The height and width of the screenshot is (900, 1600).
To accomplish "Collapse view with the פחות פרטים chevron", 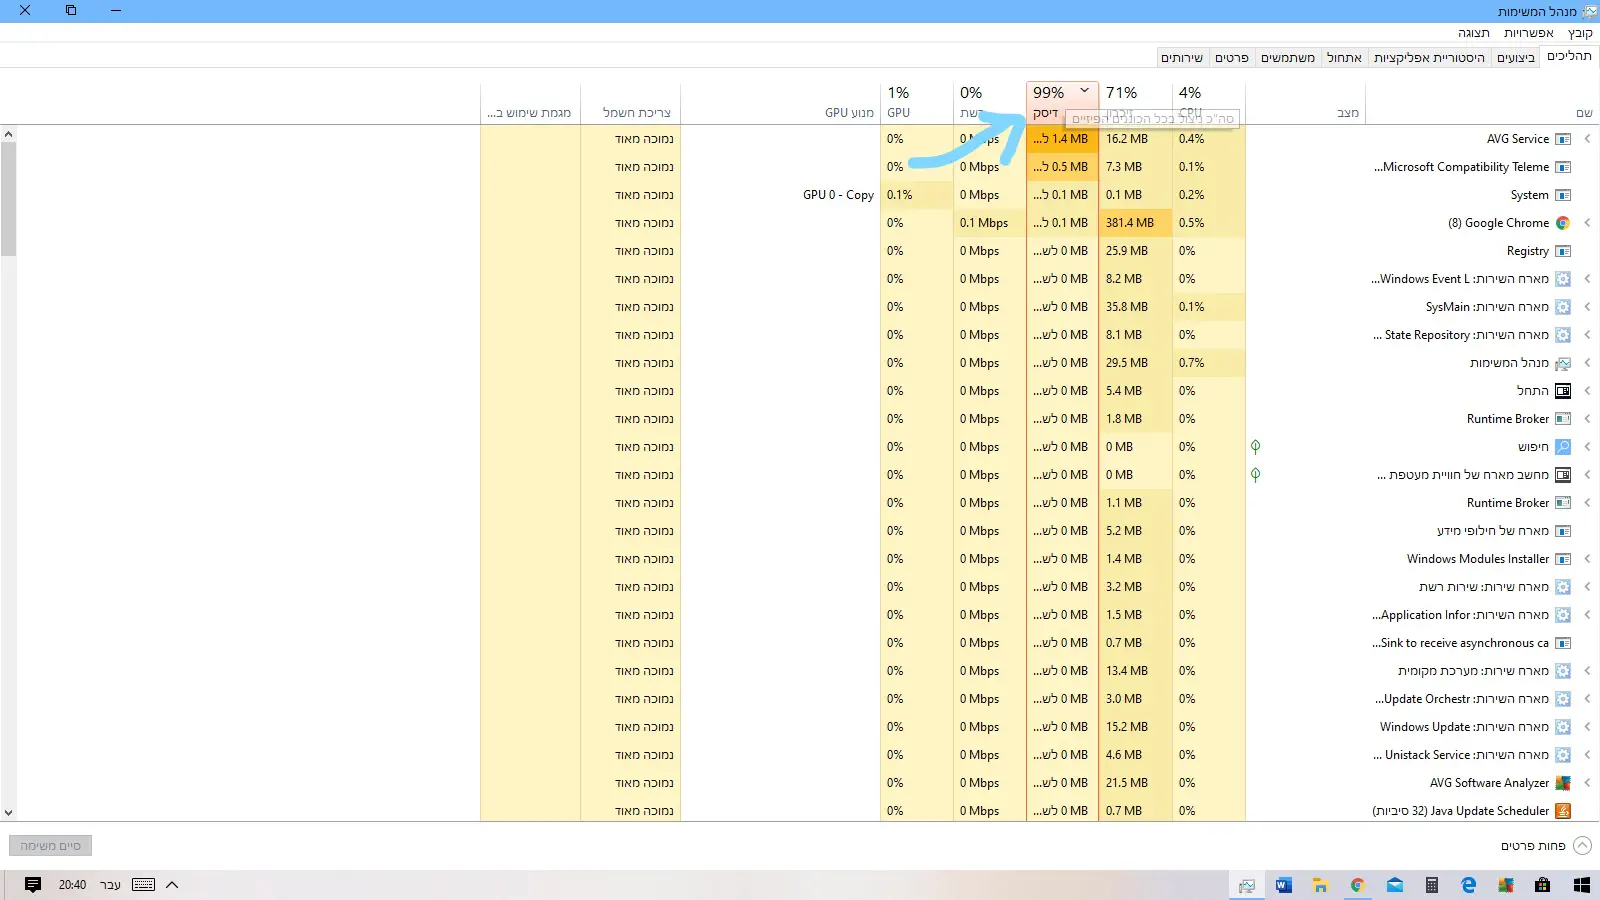I will point(1582,846).
